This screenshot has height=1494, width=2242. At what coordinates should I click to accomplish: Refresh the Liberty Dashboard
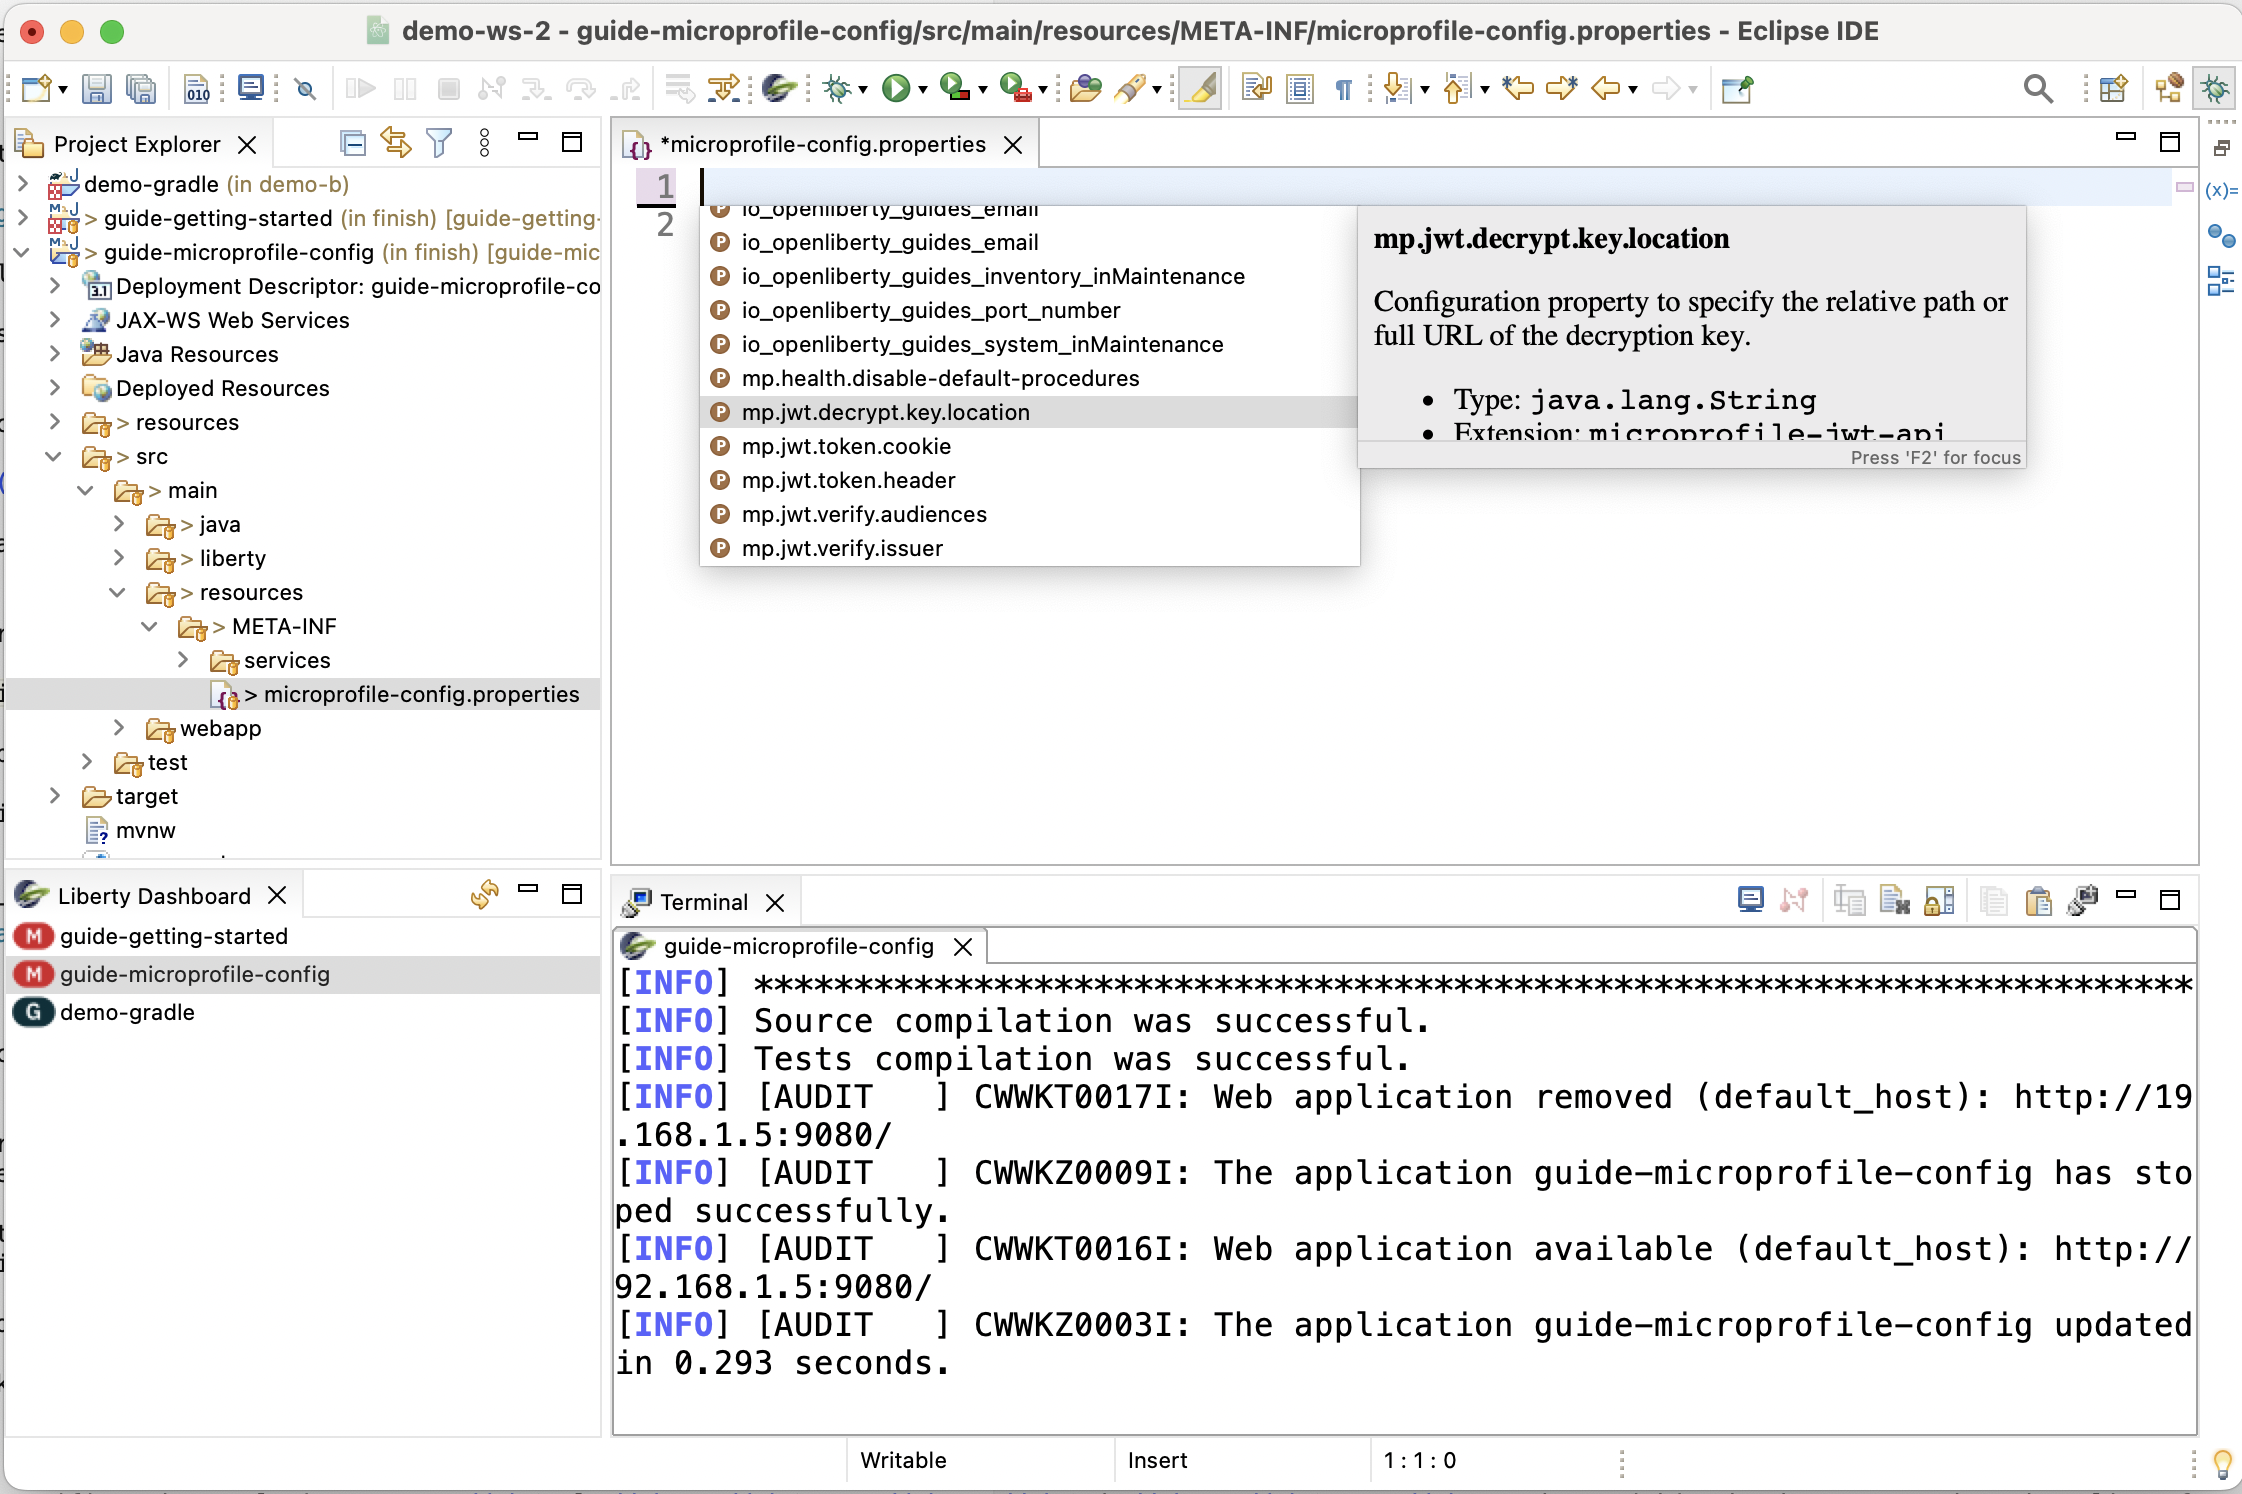tap(484, 894)
